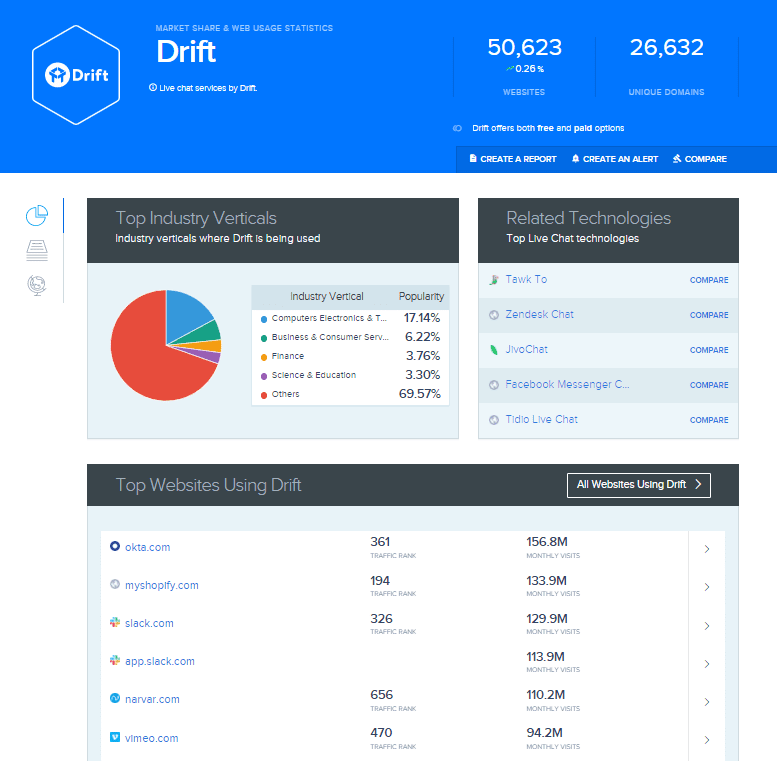Compare Drift with Tawk To
Image resolution: width=777 pixels, height=761 pixels.
tap(709, 280)
